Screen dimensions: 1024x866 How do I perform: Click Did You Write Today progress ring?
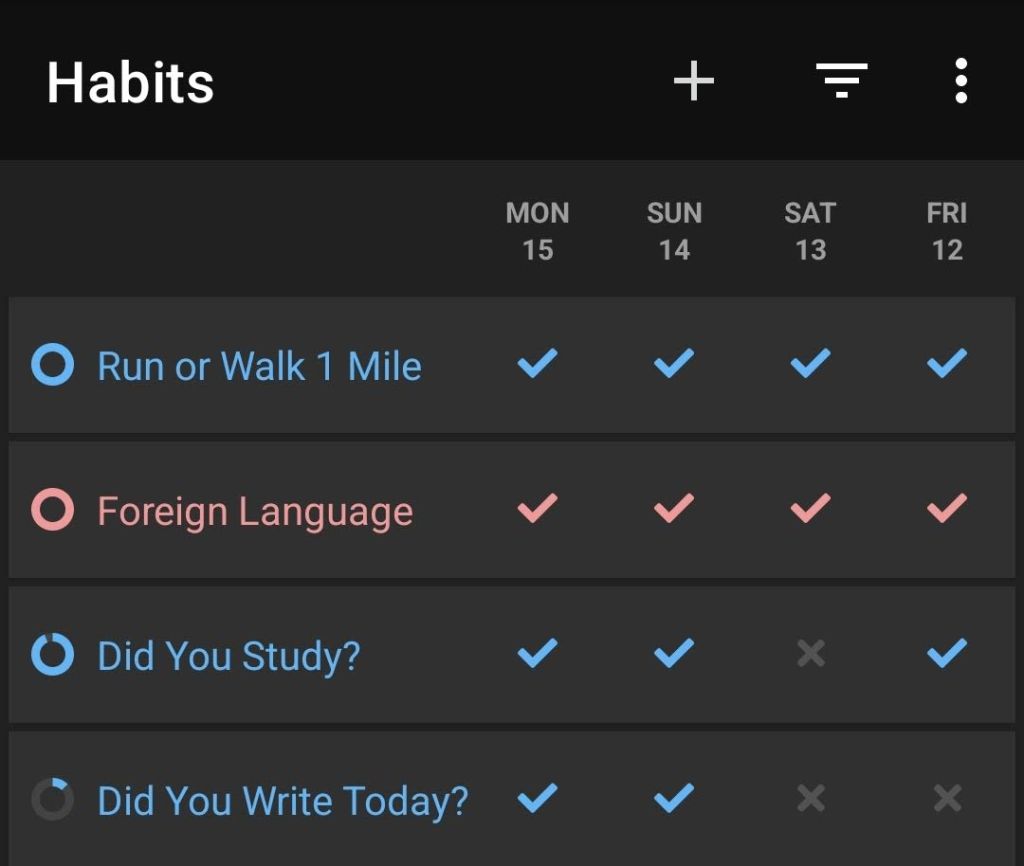(x=53, y=800)
